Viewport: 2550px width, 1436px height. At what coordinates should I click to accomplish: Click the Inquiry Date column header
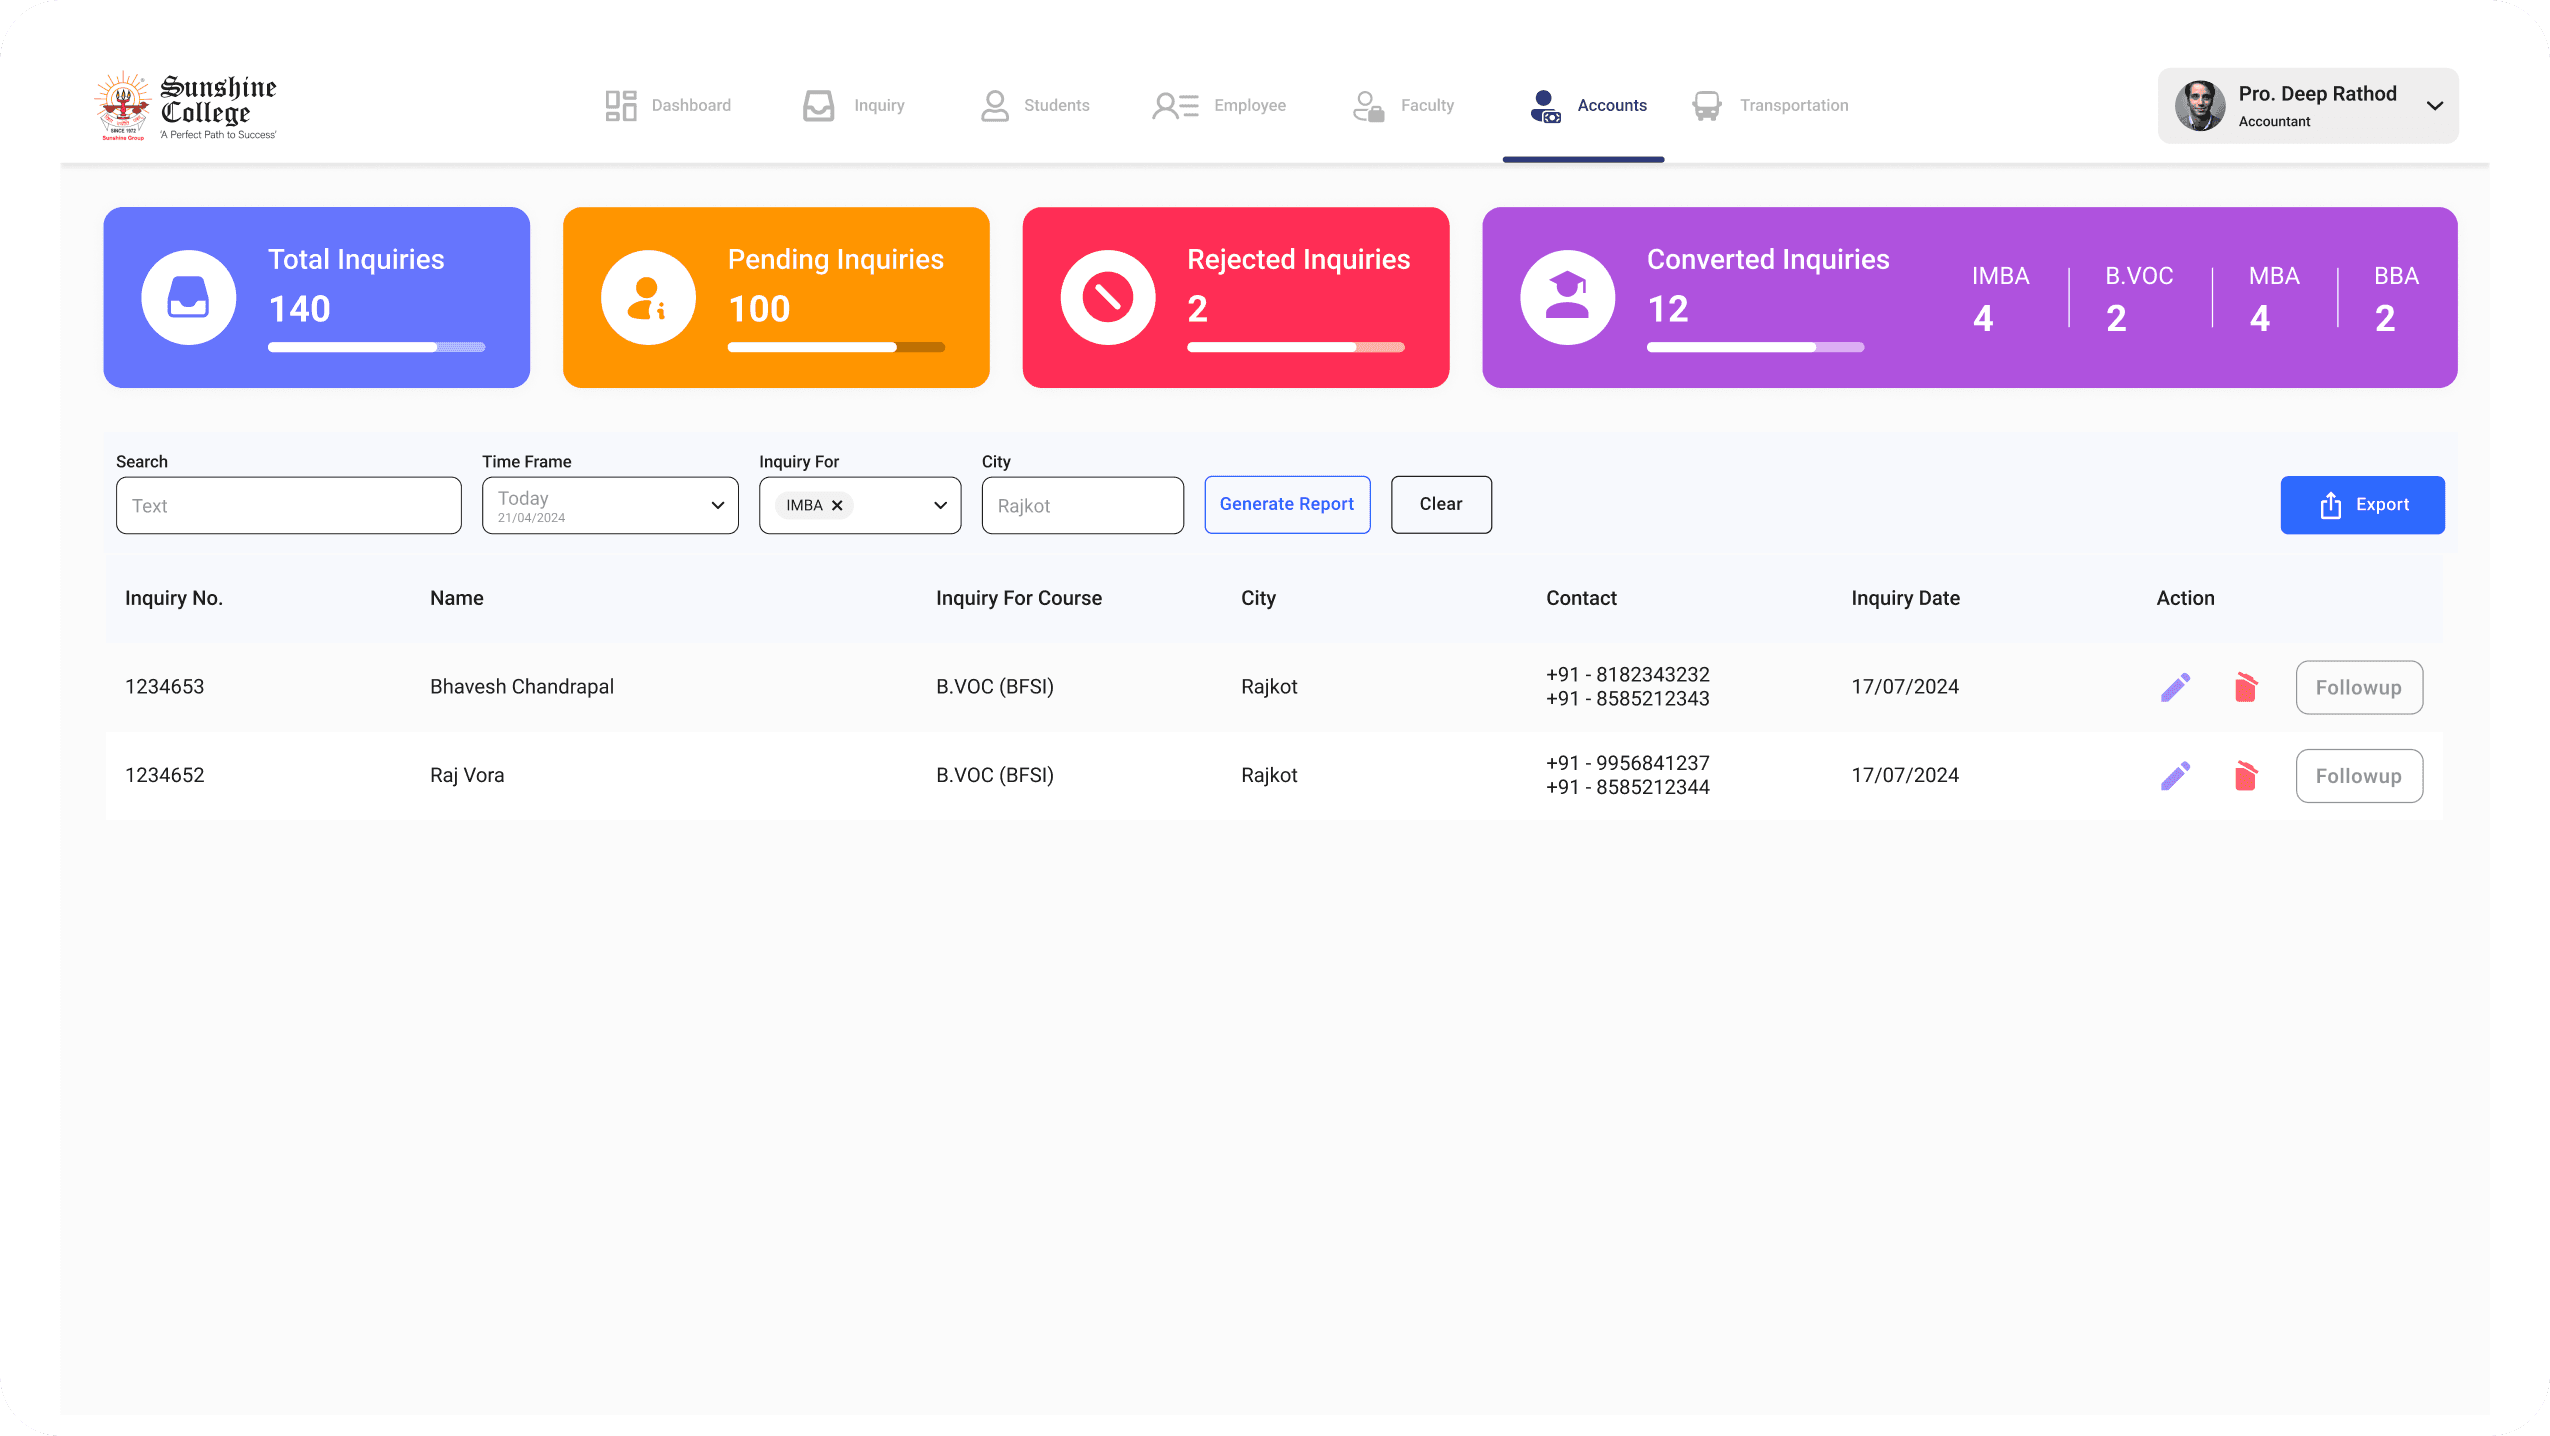pos(1905,598)
